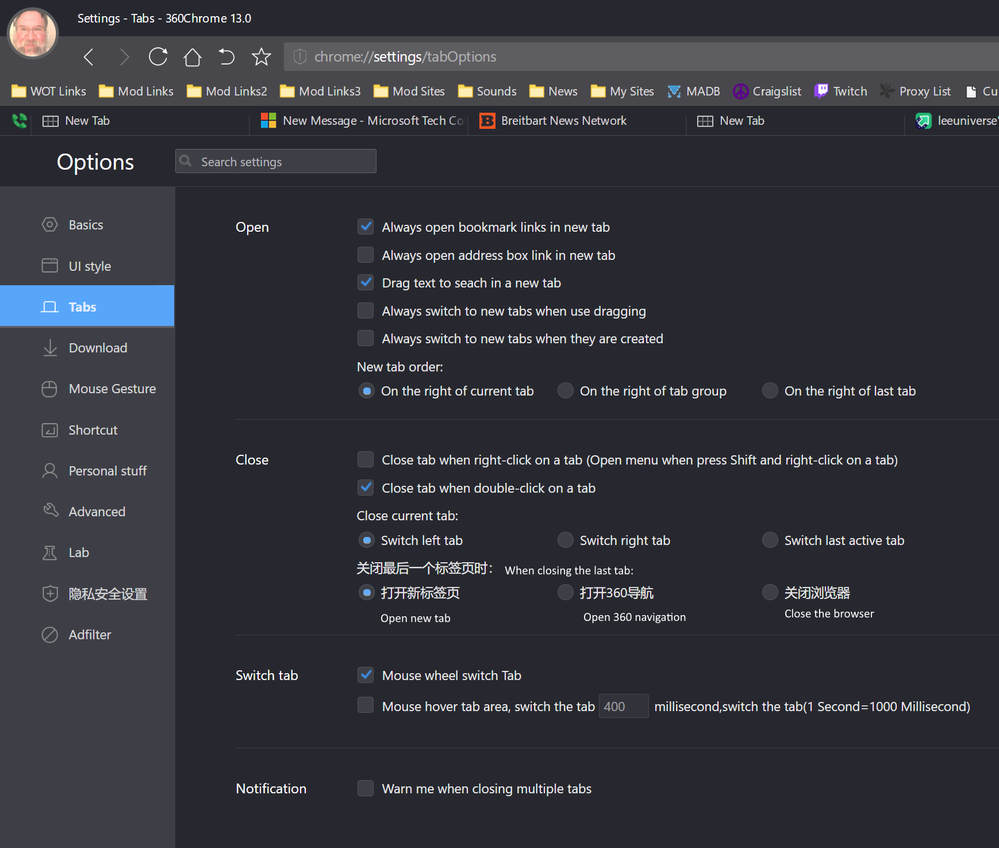Screen dimensions: 999x848
Task: Open the Download settings section
Action: (87, 348)
